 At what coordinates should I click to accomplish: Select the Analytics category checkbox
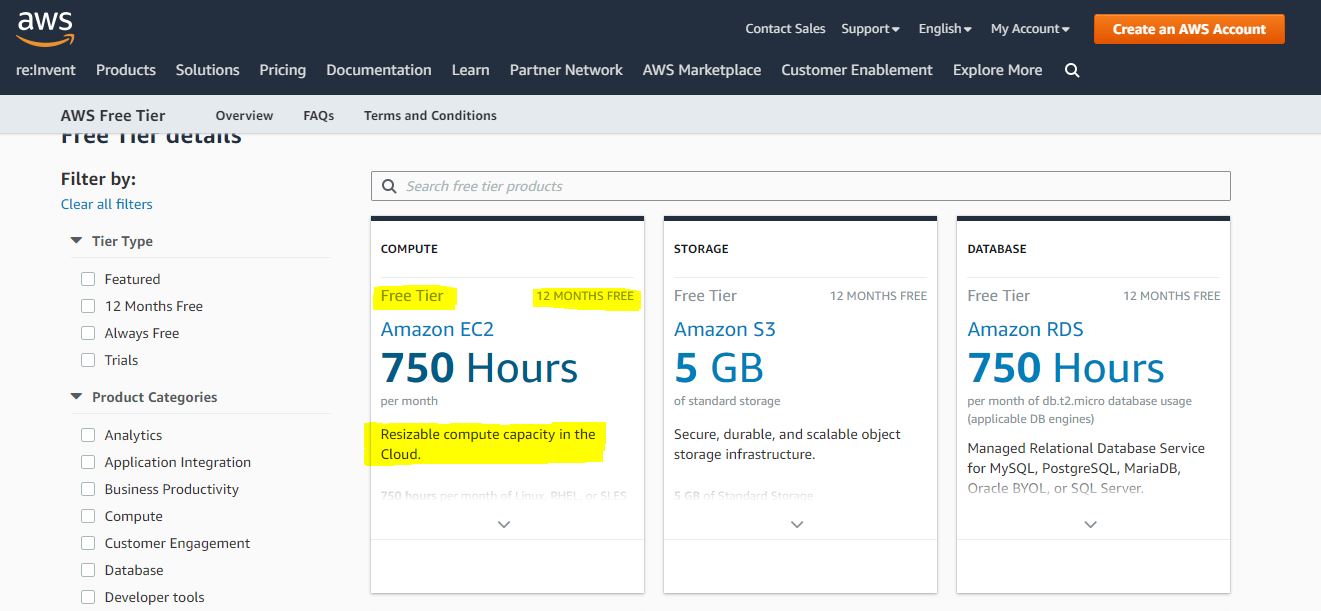pyautogui.click(x=88, y=435)
